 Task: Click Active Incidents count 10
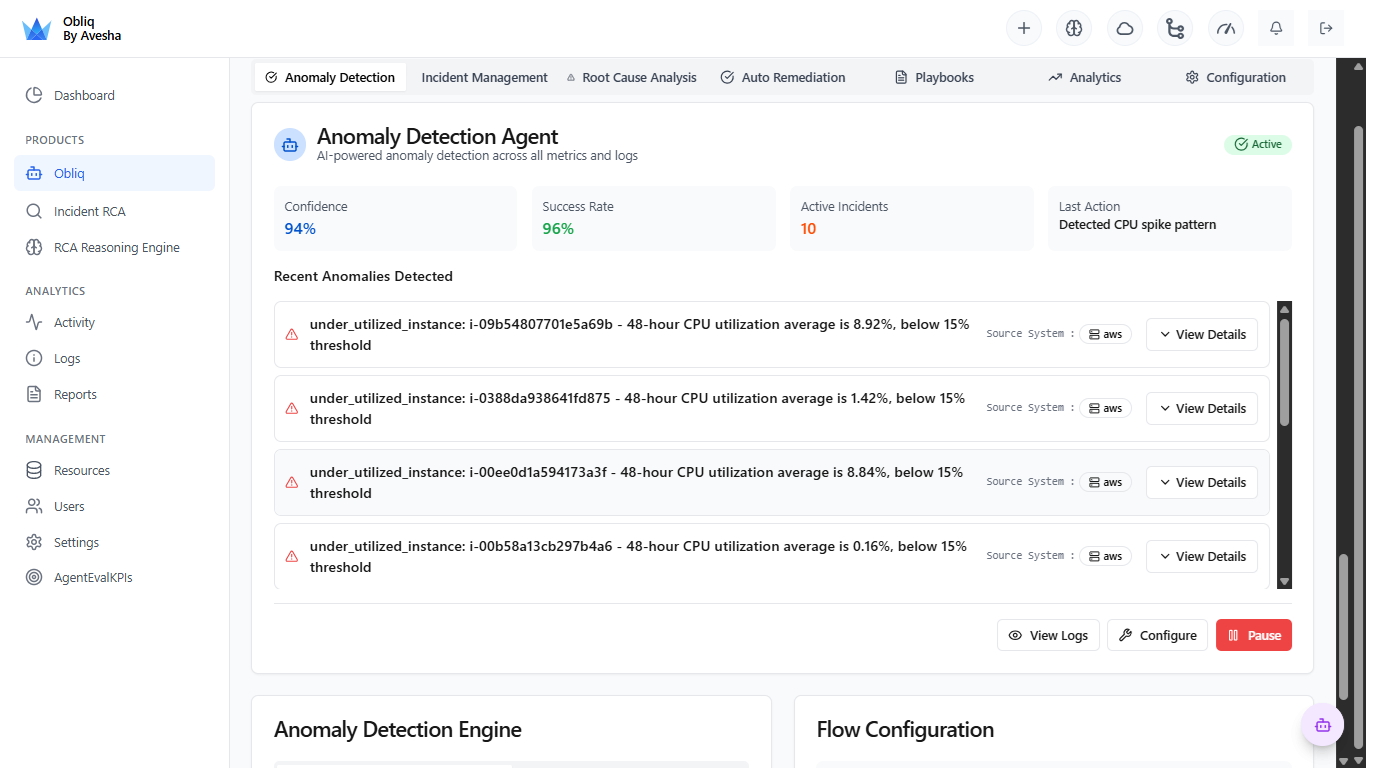[x=808, y=229]
